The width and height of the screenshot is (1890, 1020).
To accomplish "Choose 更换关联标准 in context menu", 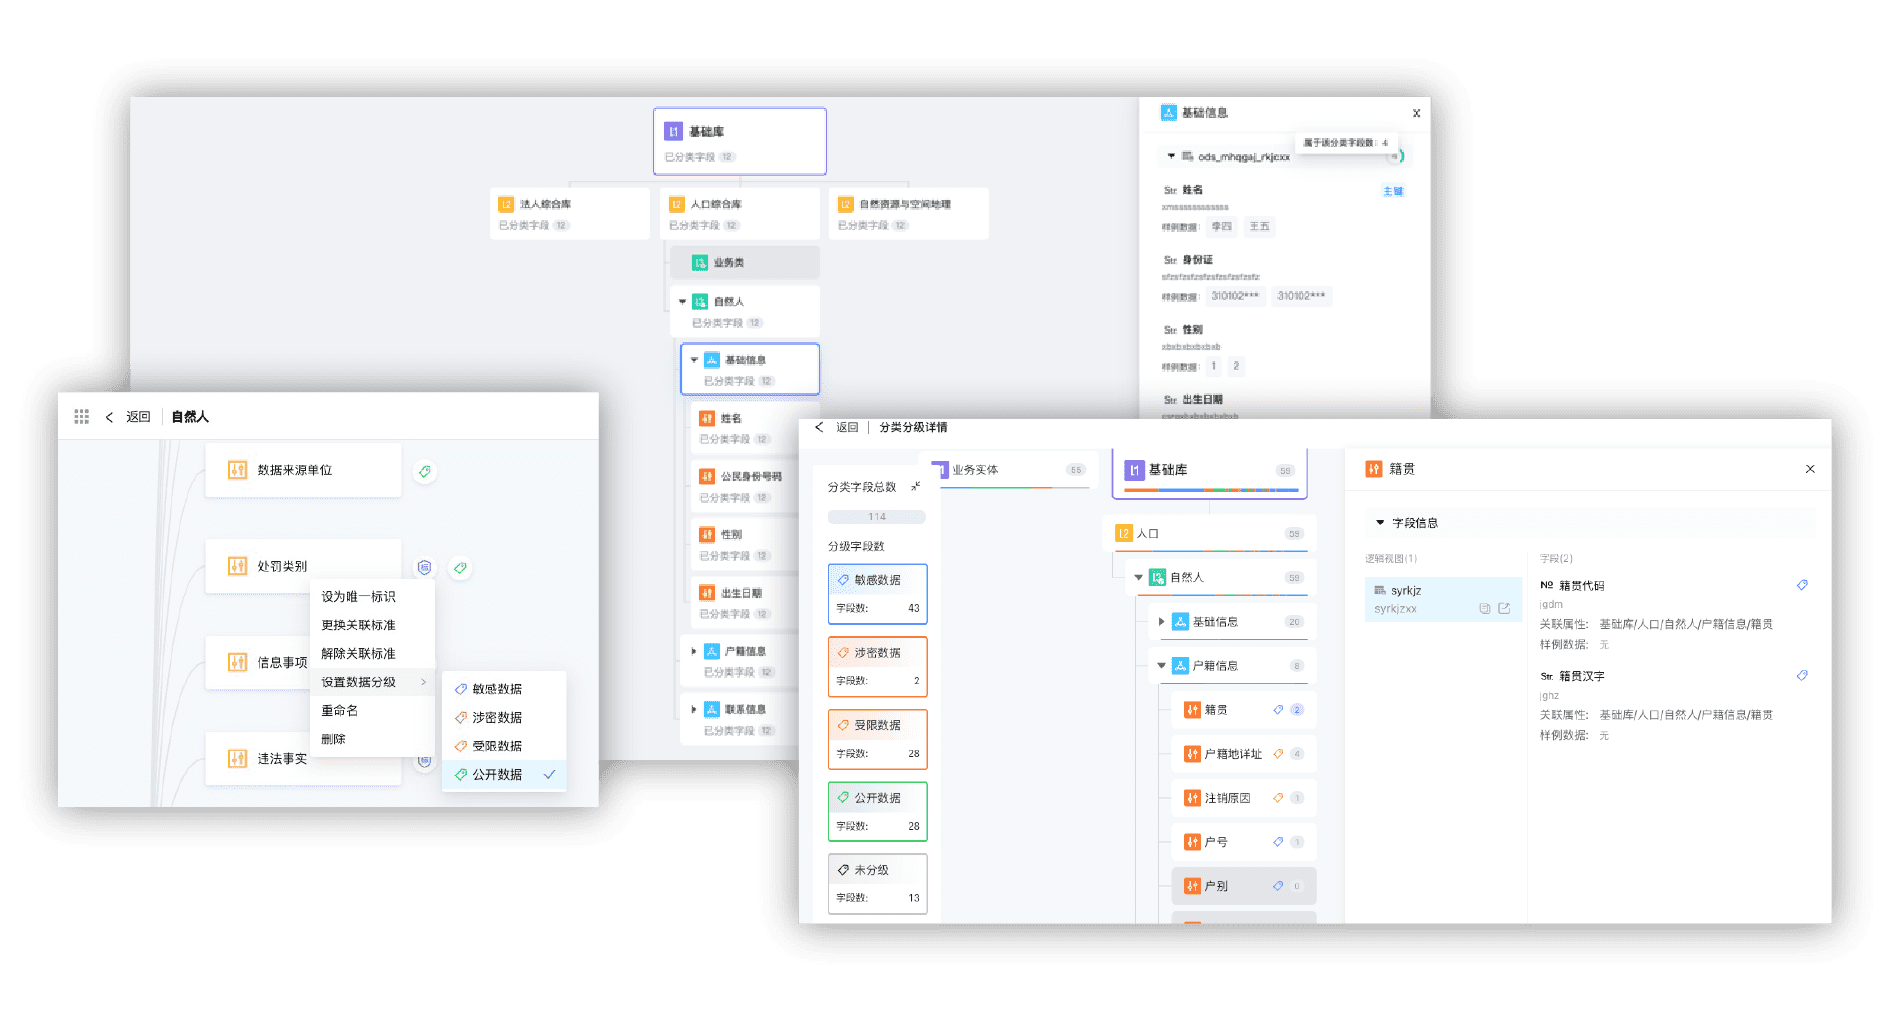I will pos(372,625).
